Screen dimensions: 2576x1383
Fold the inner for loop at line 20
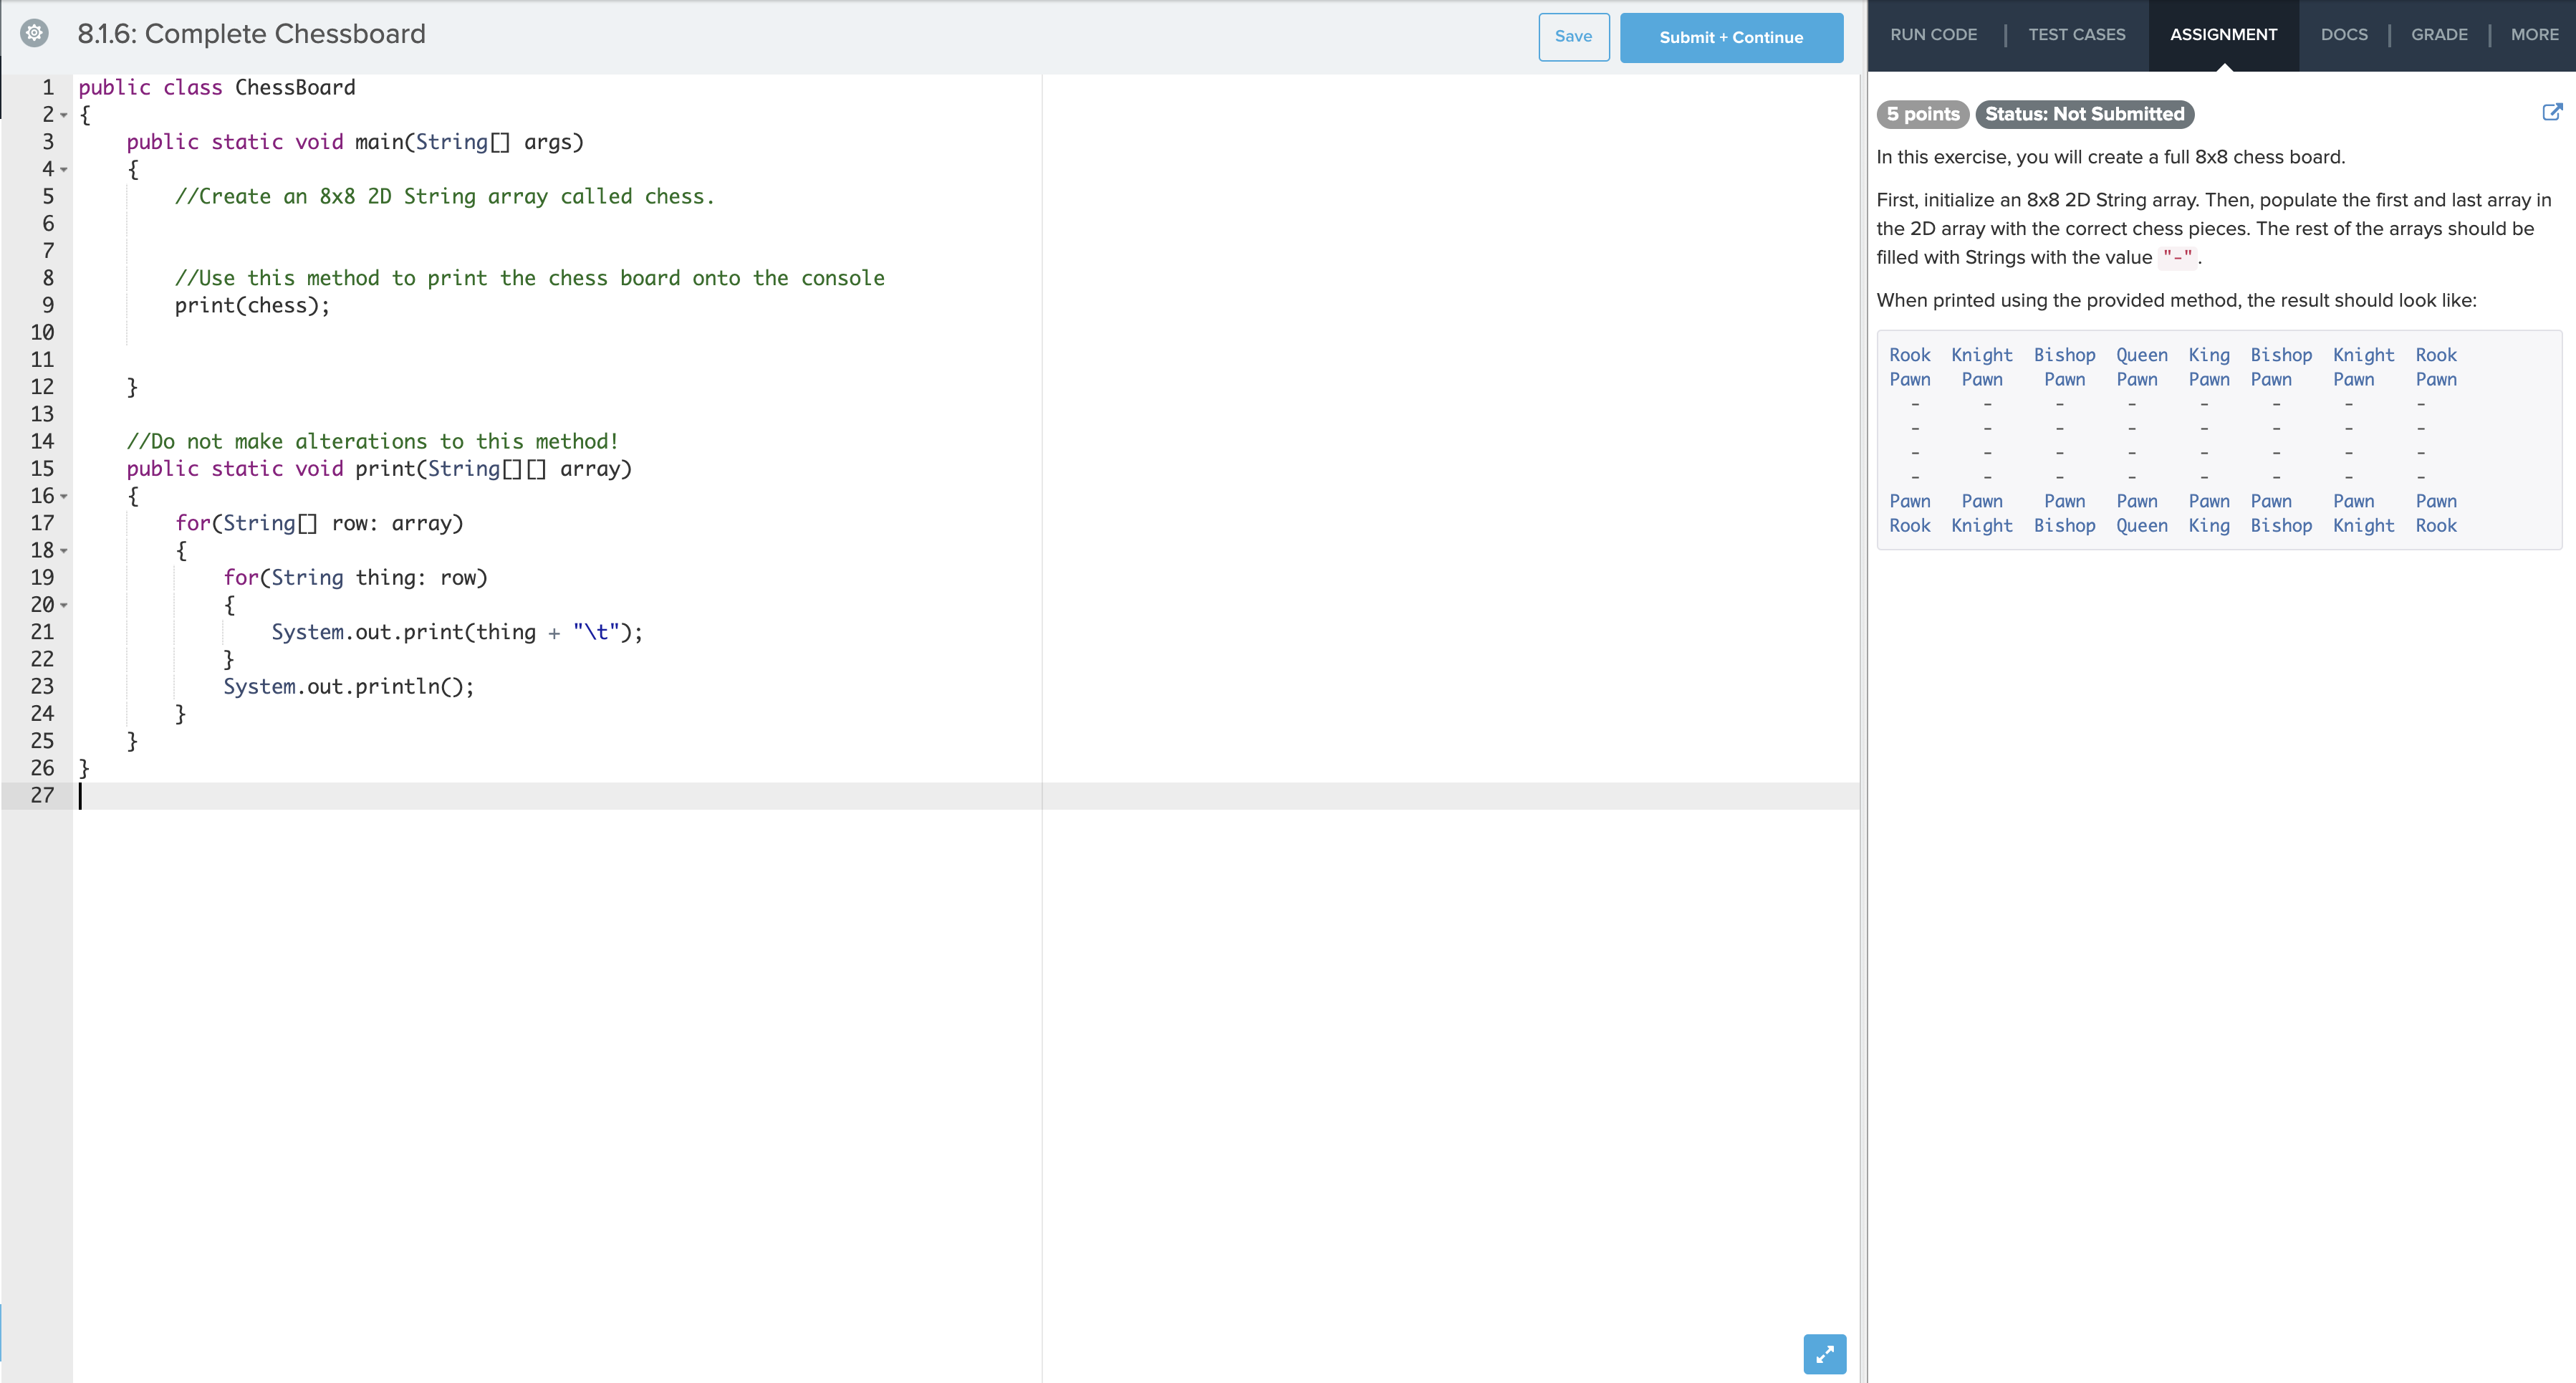pos(64,605)
